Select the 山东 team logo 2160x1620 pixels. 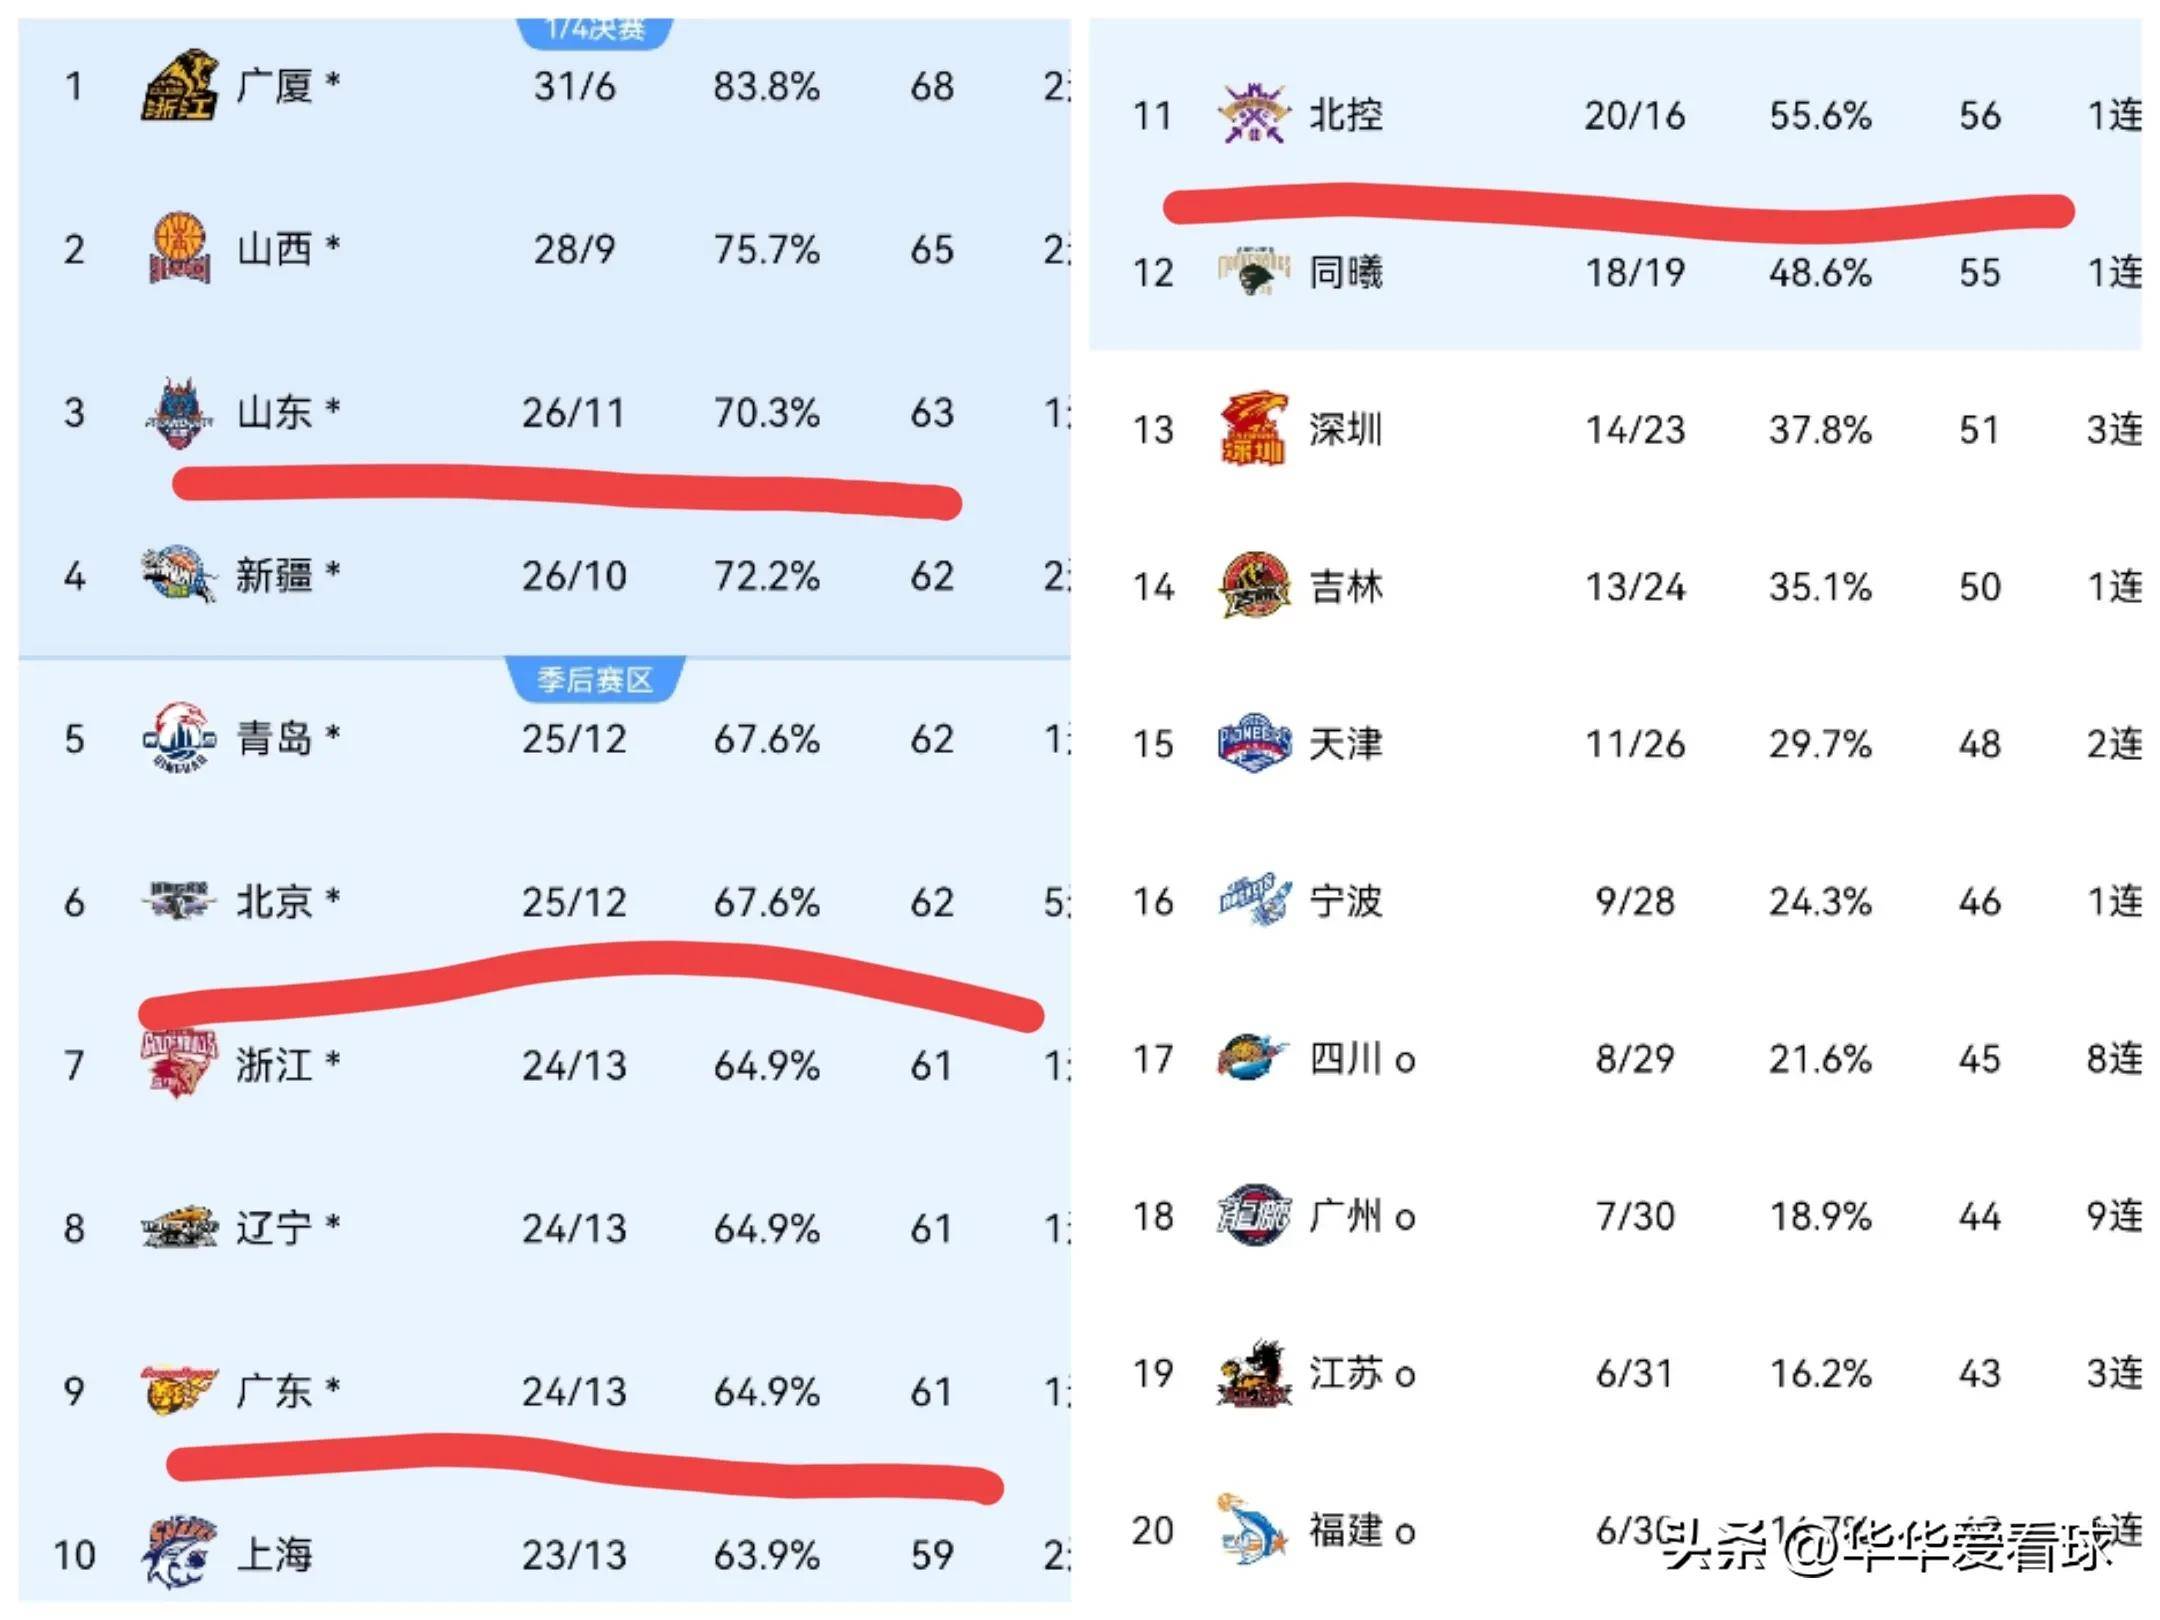point(179,412)
